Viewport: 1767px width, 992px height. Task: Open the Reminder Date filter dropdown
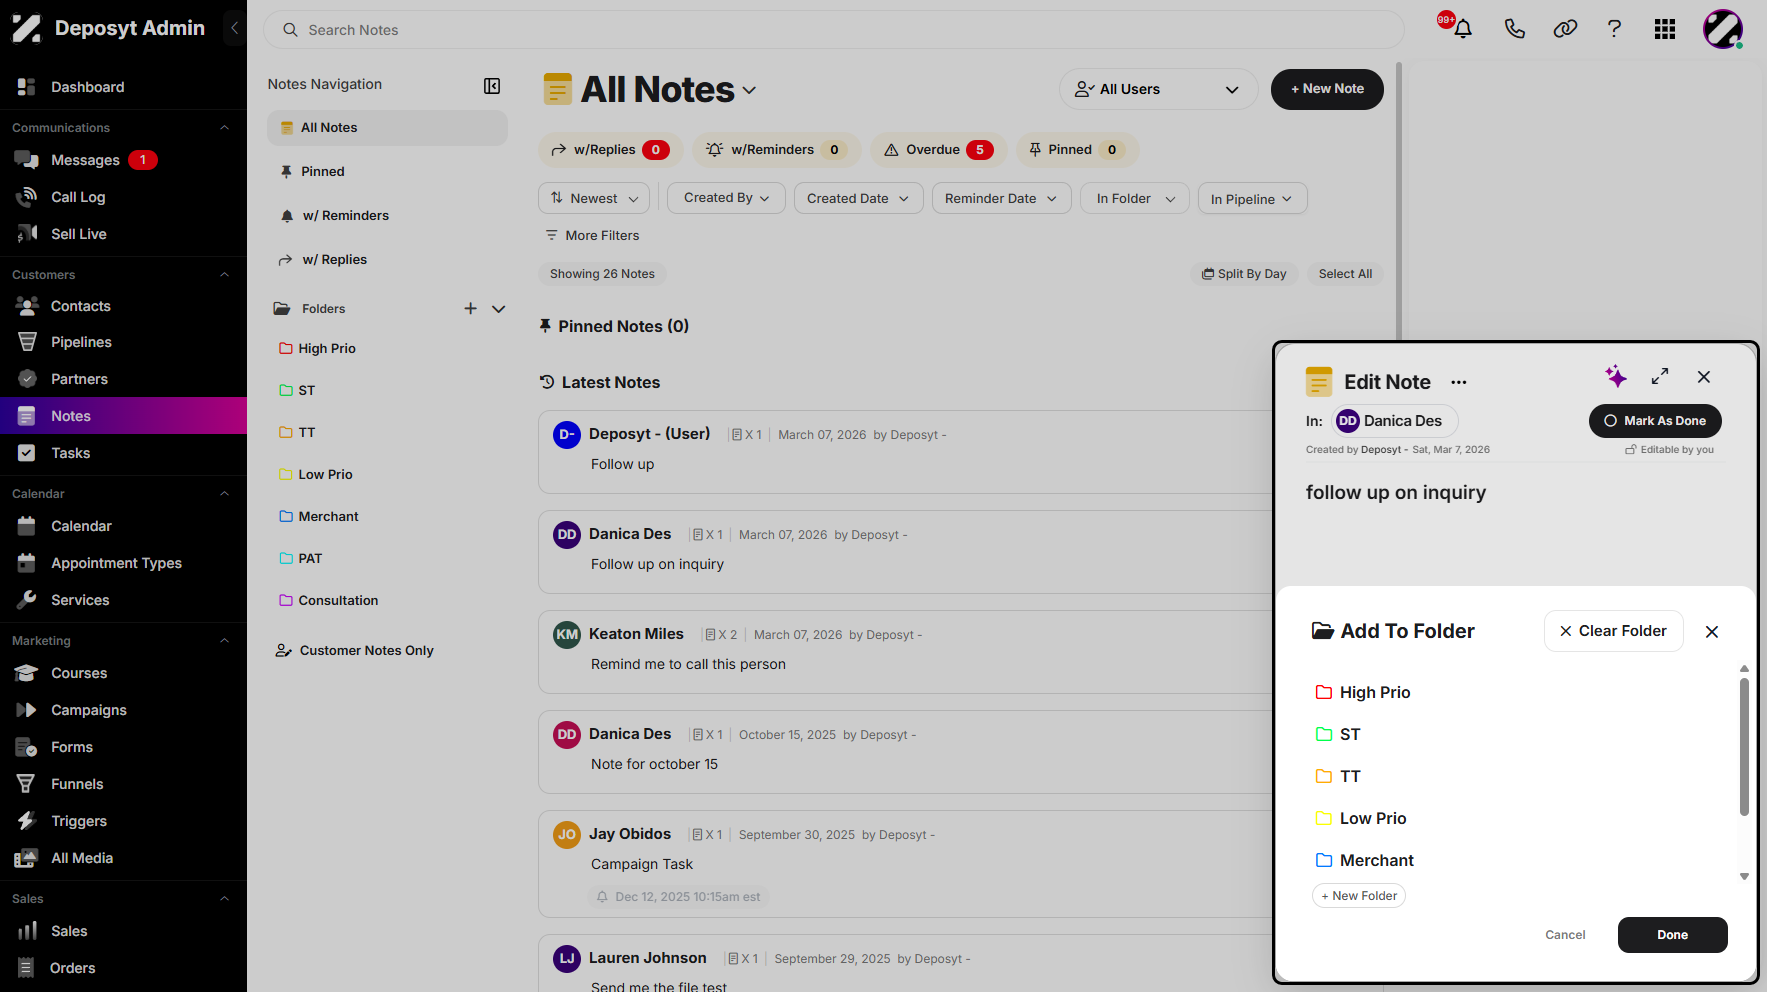click(x=1001, y=198)
